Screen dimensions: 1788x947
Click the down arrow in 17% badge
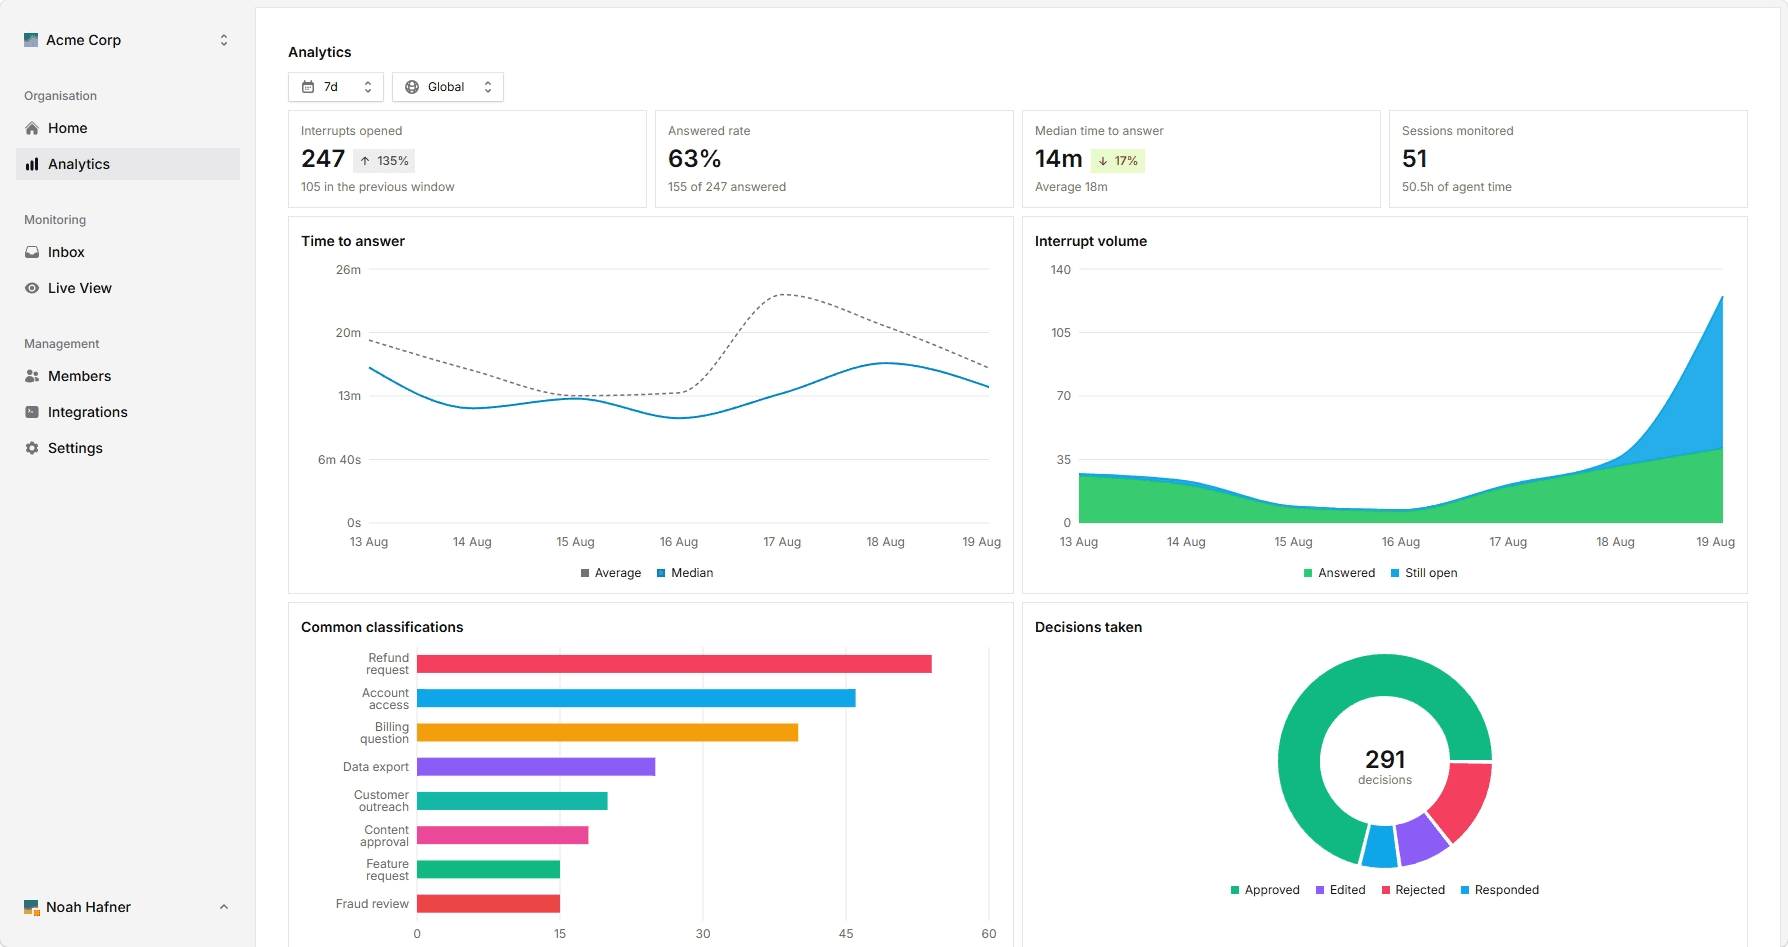pyautogui.click(x=1103, y=161)
